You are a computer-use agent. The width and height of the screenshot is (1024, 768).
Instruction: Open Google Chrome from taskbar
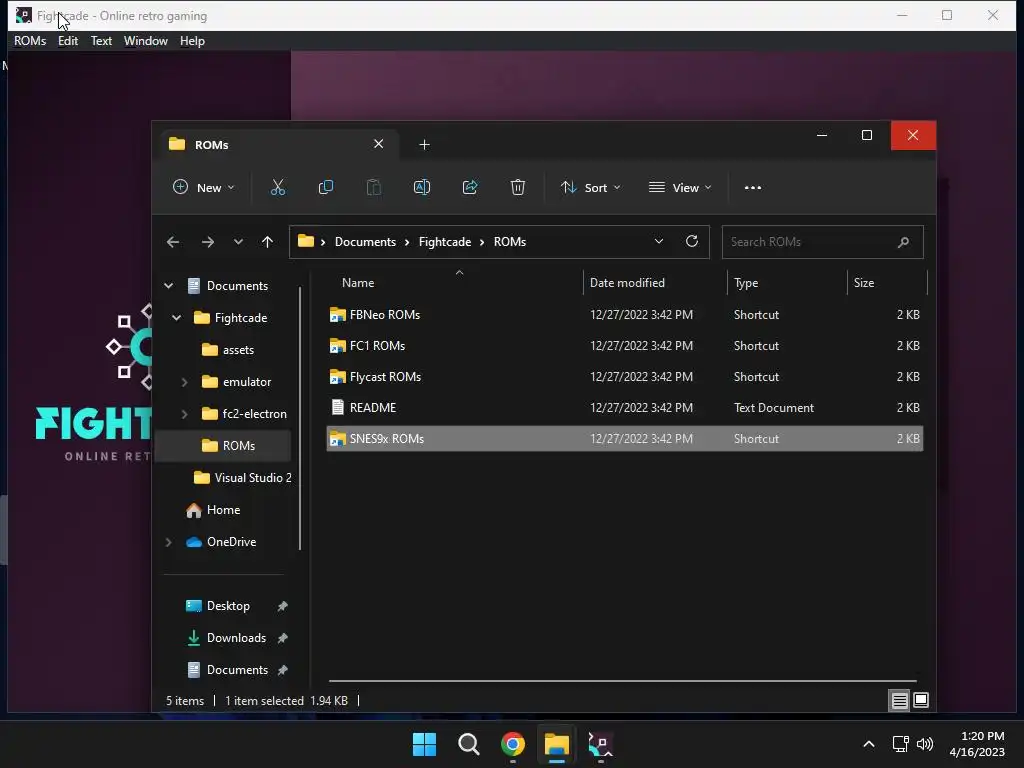pyautogui.click(x=513, y=744)
